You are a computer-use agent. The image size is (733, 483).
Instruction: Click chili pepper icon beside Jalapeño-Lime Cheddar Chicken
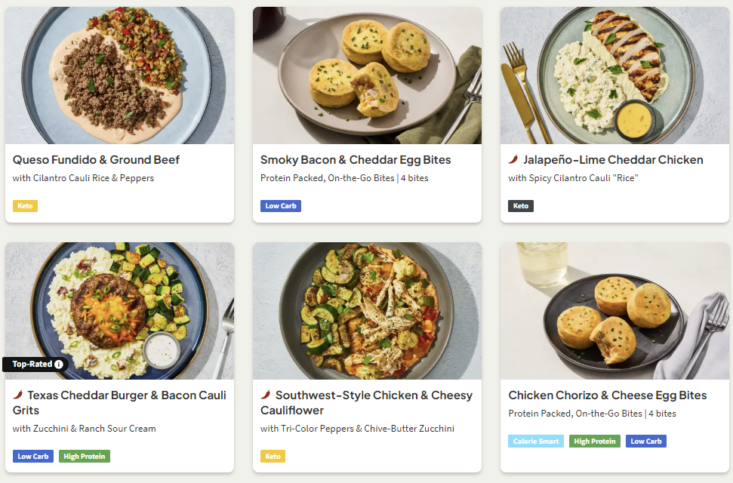513,159
